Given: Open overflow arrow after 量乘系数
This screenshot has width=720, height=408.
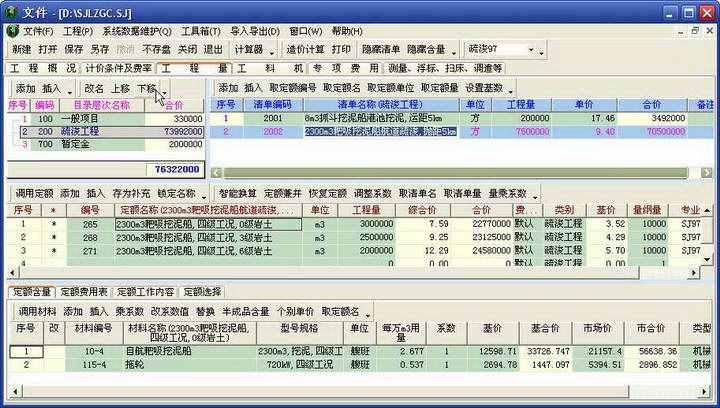Looking at the screenshot, I should 535,195.
